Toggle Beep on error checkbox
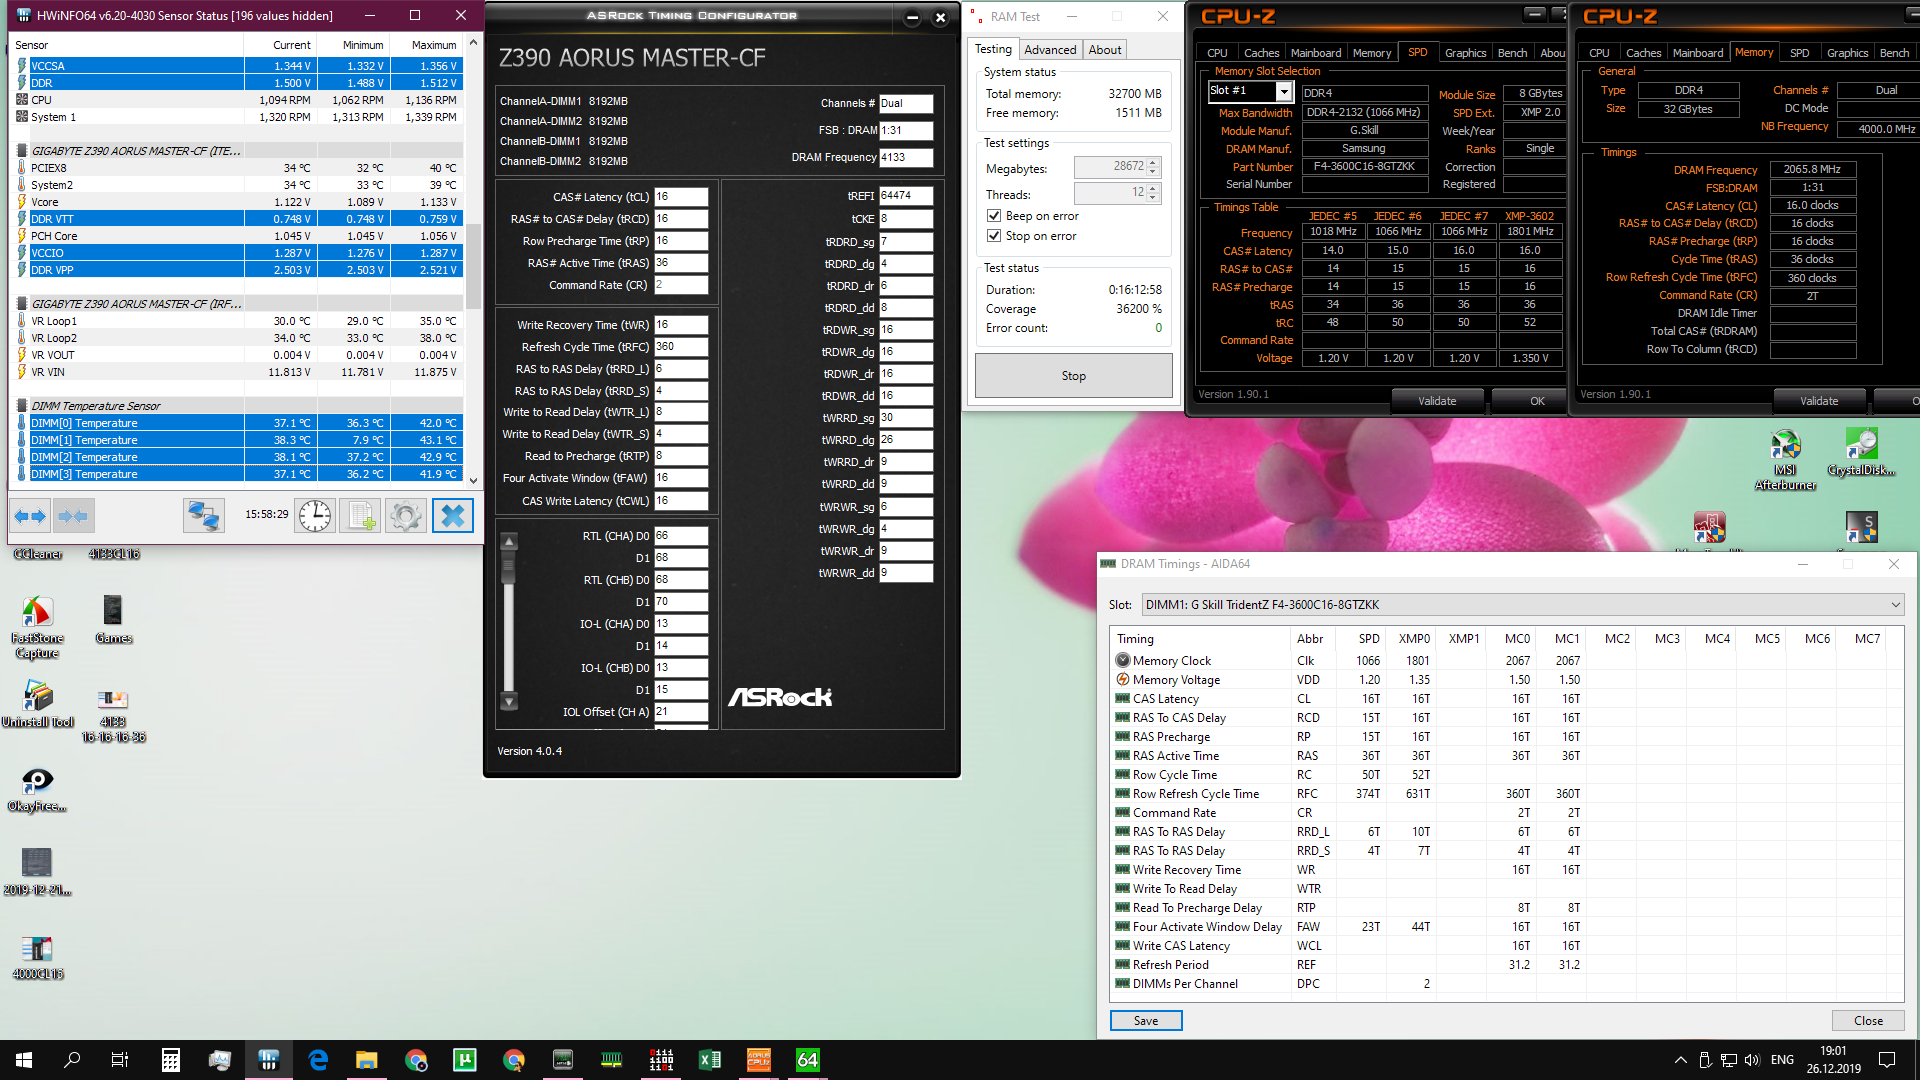This screenshot has height=1080, width=1920. (x=994, y=216)
